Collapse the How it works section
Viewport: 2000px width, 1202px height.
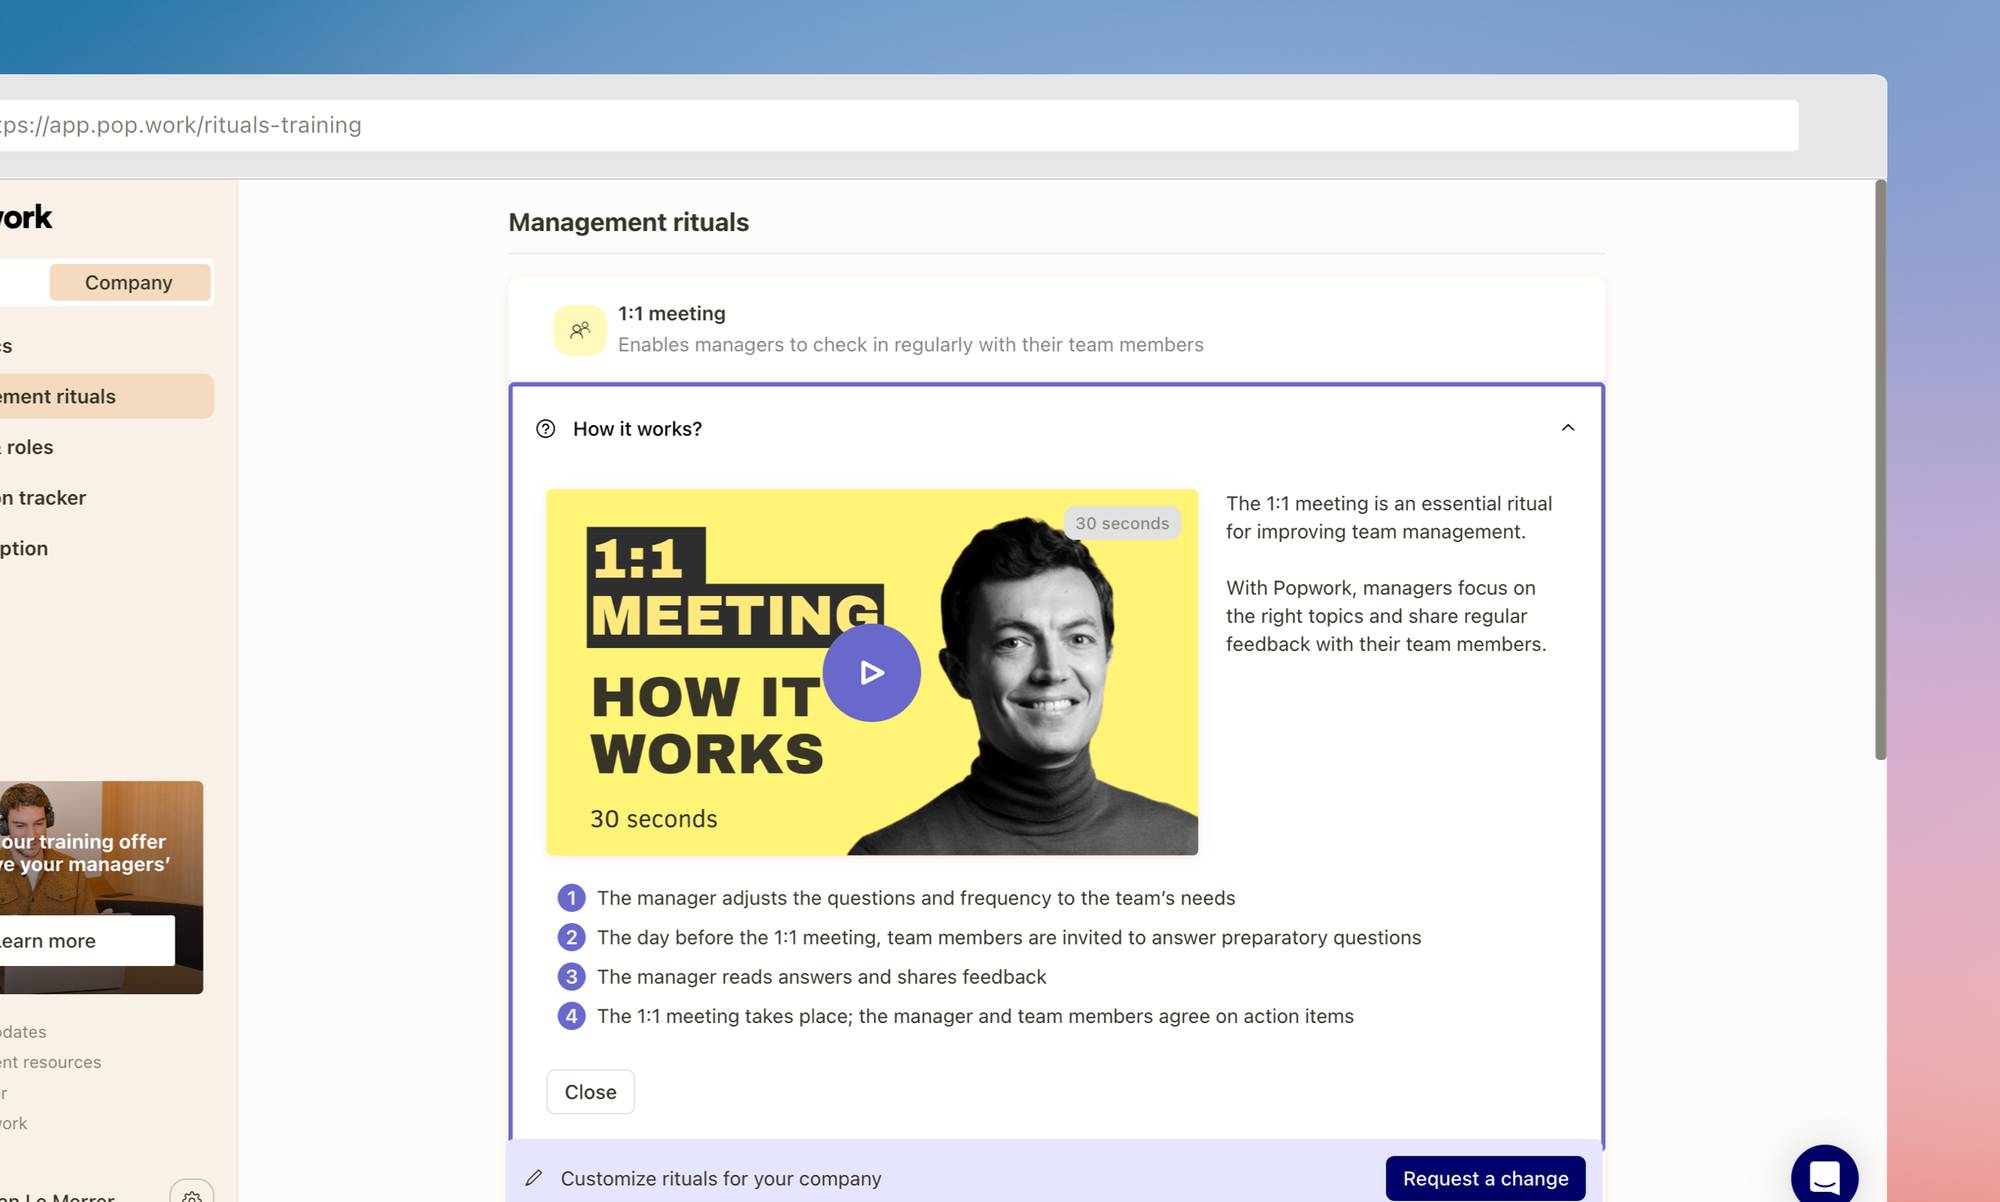pyautogui.click(x=1567, y=428)
